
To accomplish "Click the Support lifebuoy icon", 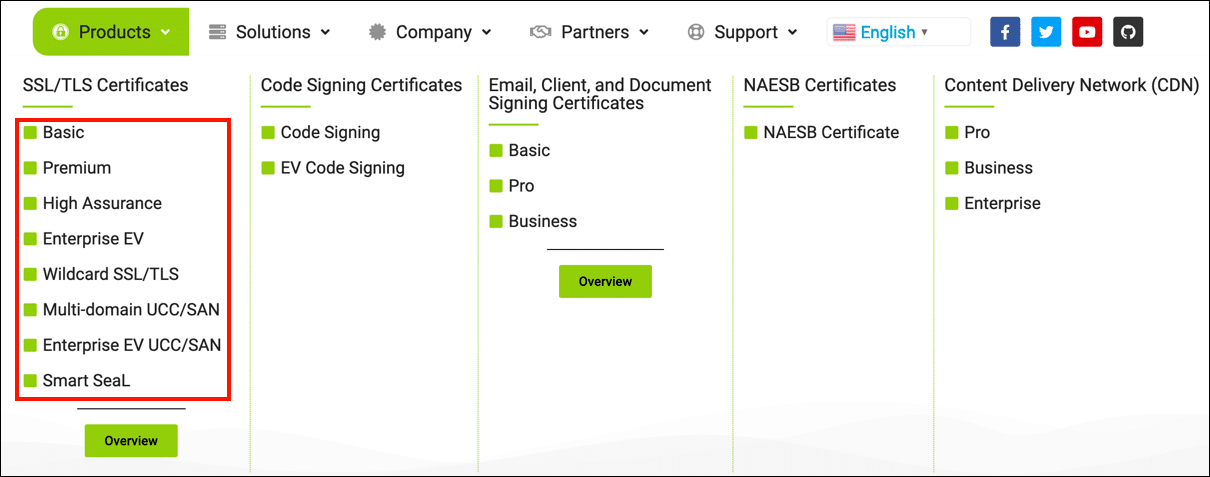I will click(696, 32).
